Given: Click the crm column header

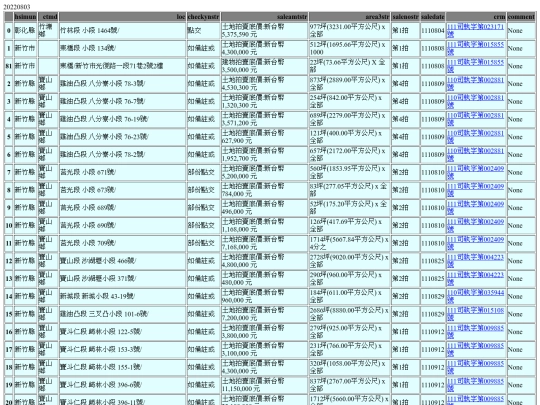Looking at the screenshot, I should tap(476, 17).
